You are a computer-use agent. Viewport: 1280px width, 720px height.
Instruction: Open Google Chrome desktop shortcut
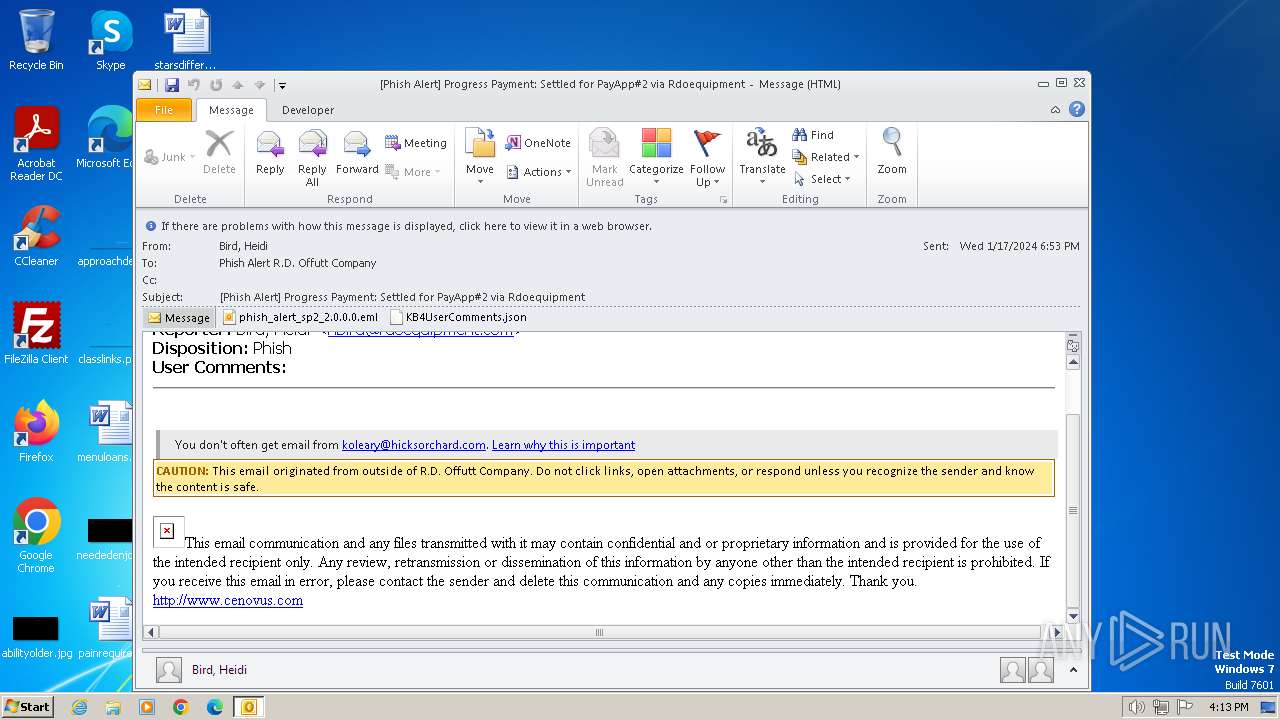[36, 536]
